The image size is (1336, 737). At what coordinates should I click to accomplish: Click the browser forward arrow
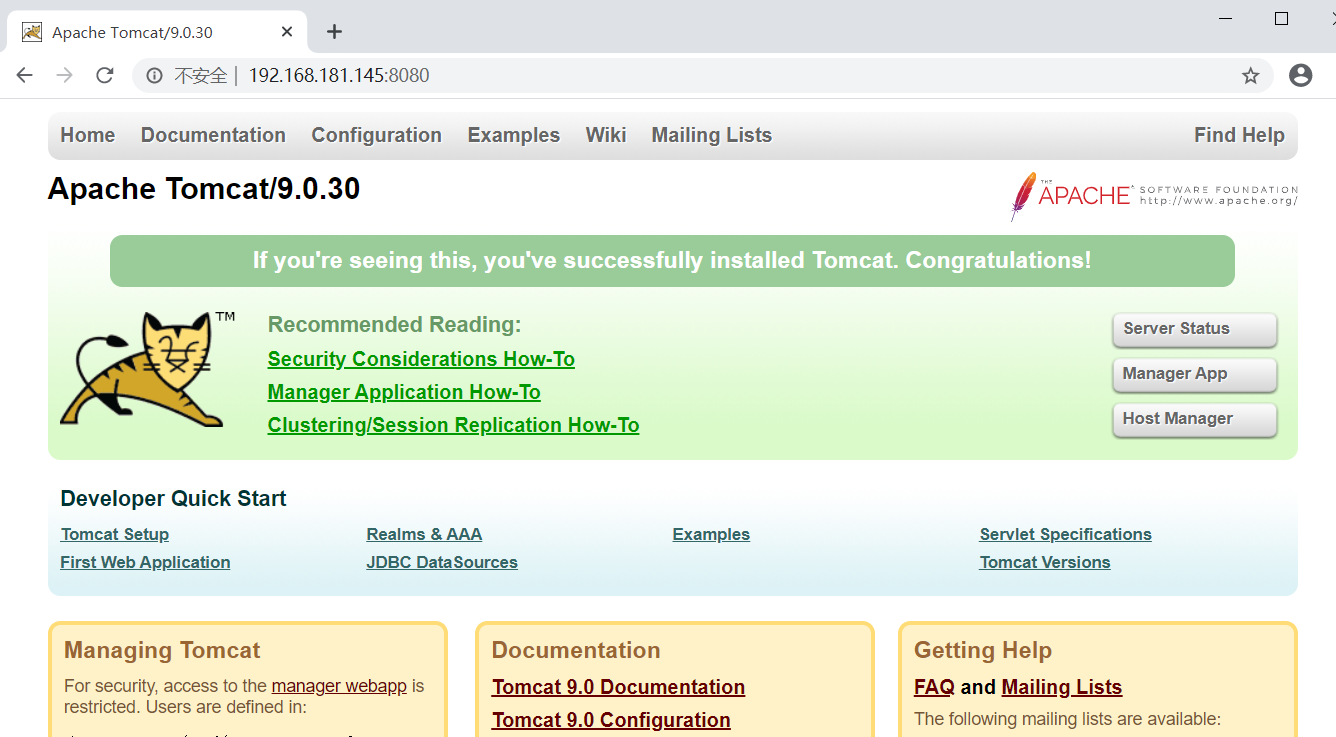coord(65,75)
